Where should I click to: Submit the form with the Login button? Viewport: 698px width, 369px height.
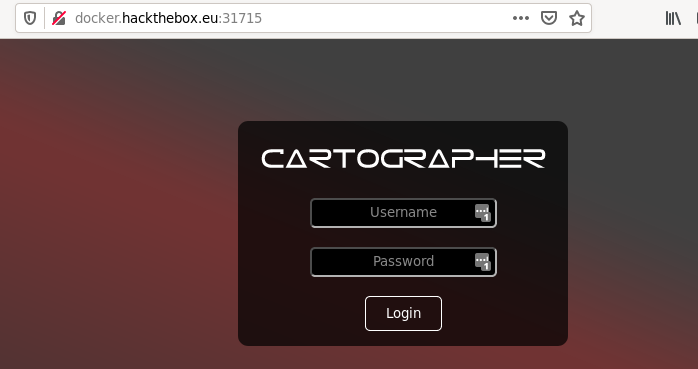coord(403,313)
